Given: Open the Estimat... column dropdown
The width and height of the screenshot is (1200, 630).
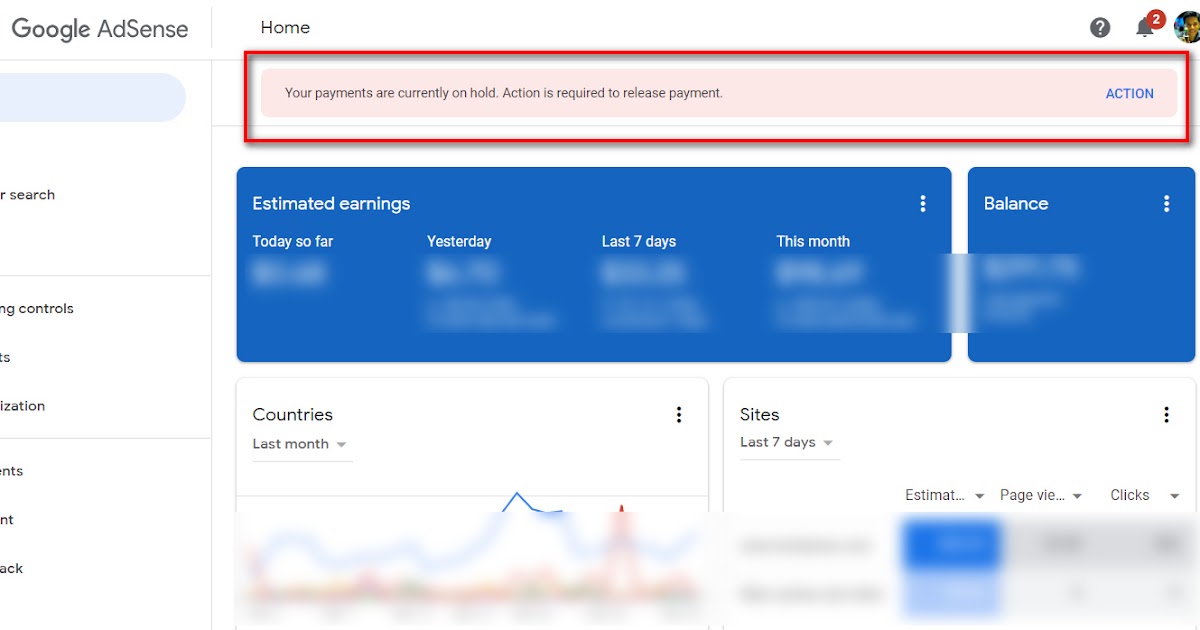Looking at the screenshot, I should coord(945,495).
